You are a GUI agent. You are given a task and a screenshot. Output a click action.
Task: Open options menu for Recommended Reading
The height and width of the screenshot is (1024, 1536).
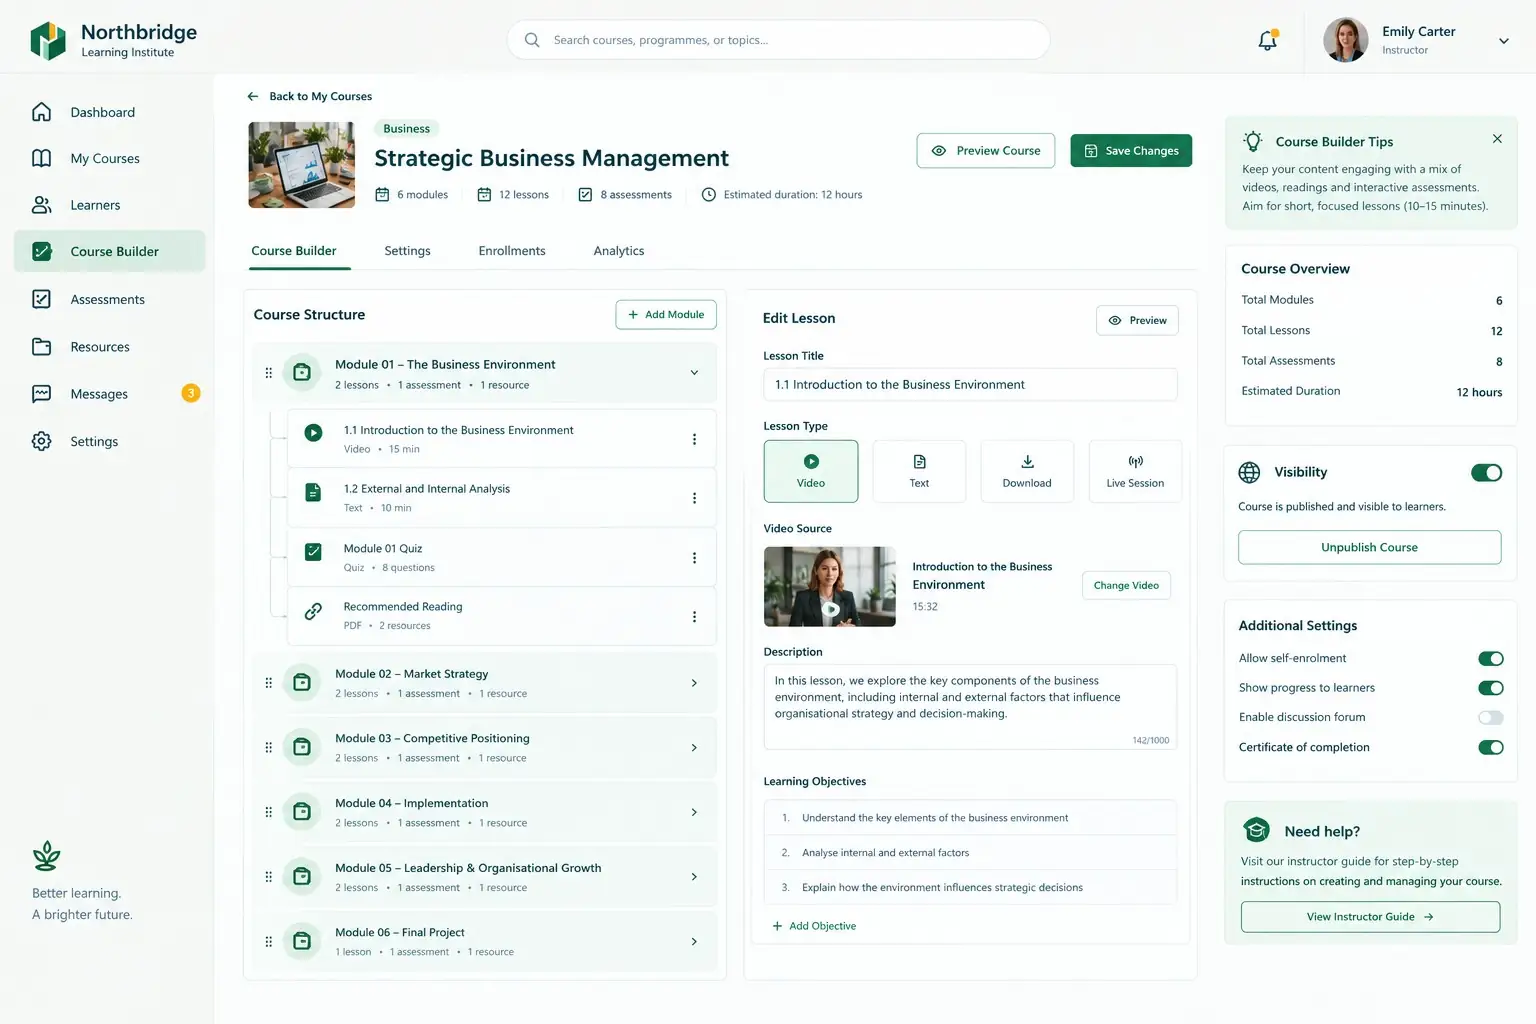pyautogui.click(x=694, y=617)
